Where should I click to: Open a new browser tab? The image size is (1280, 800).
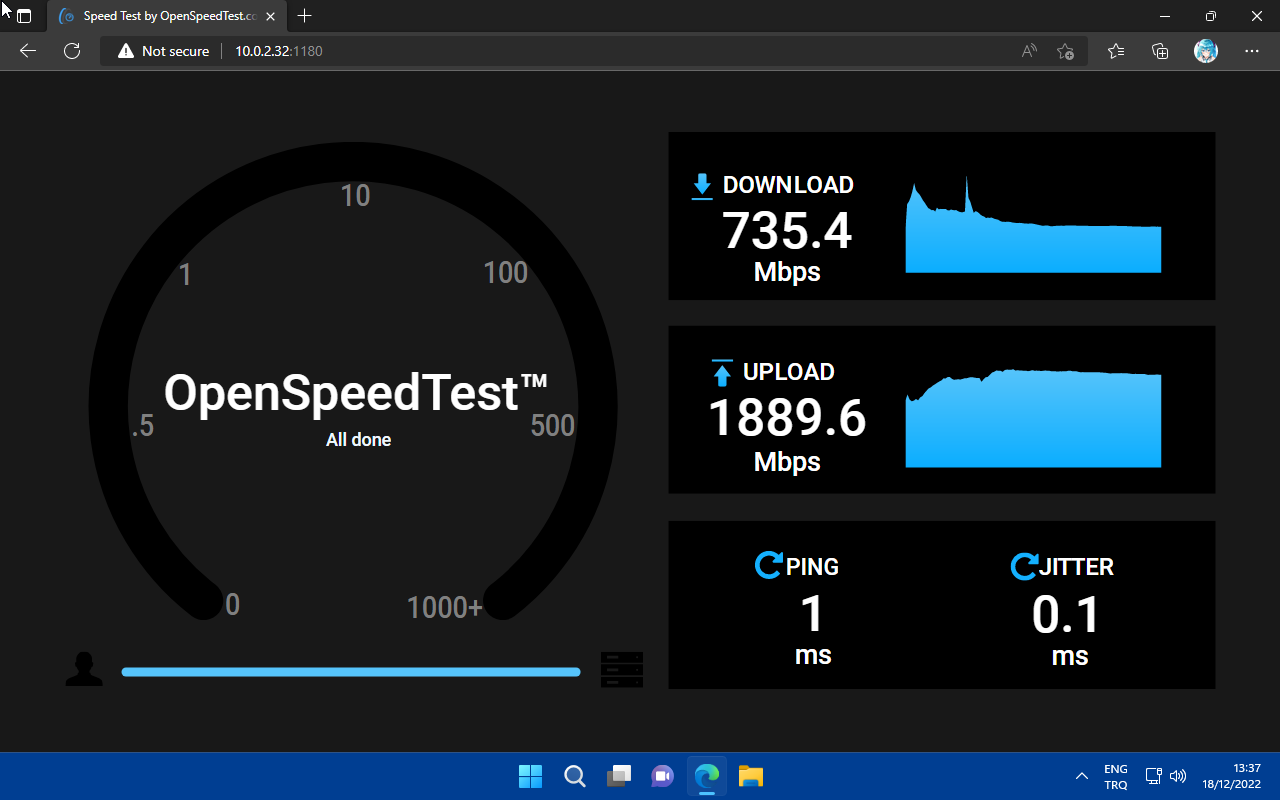point(305,16)
